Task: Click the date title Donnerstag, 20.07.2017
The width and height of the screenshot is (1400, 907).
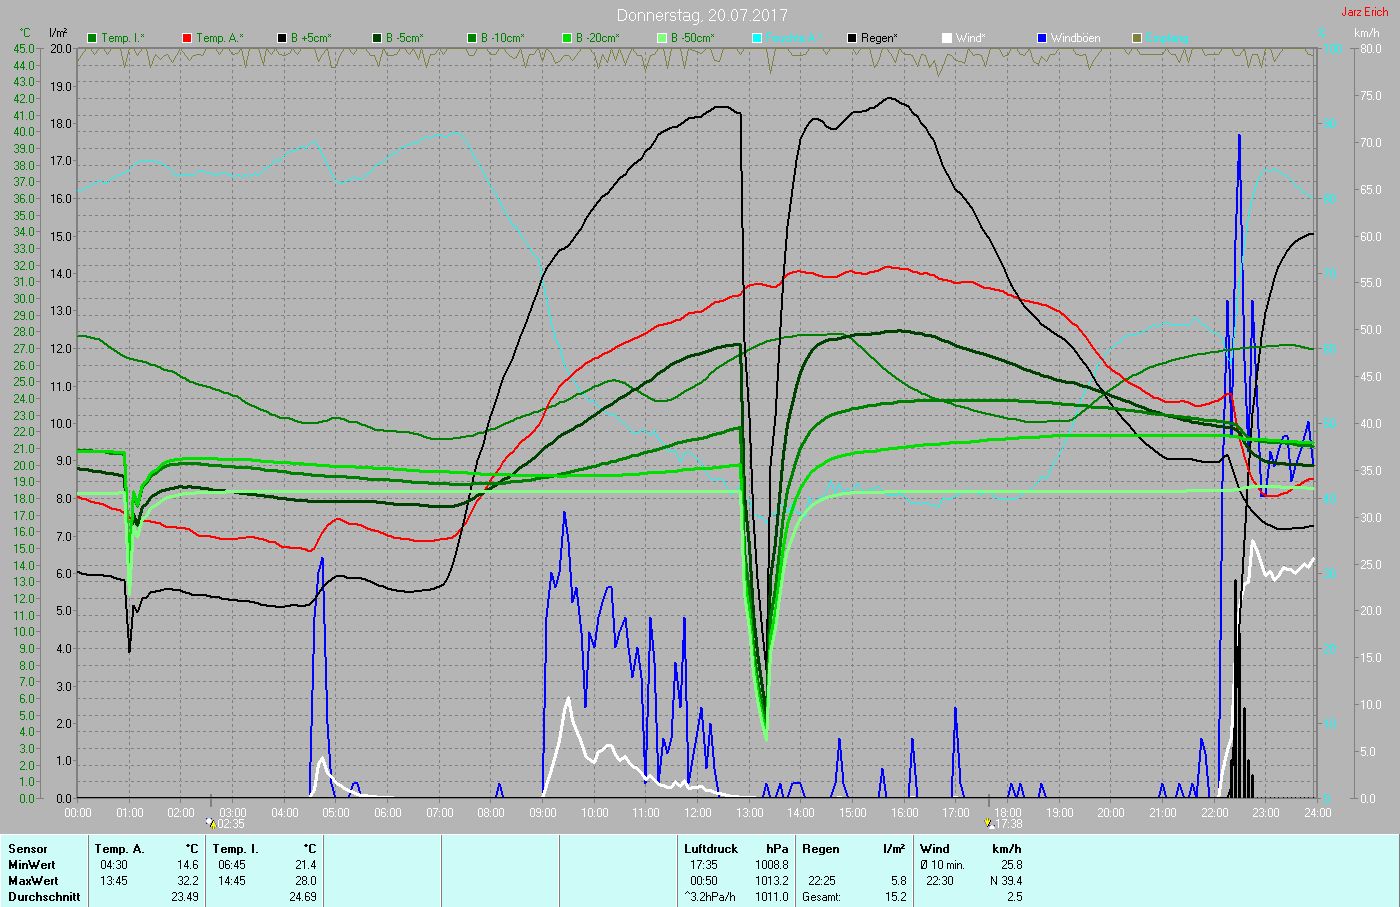Action: (x=701, y=15)
